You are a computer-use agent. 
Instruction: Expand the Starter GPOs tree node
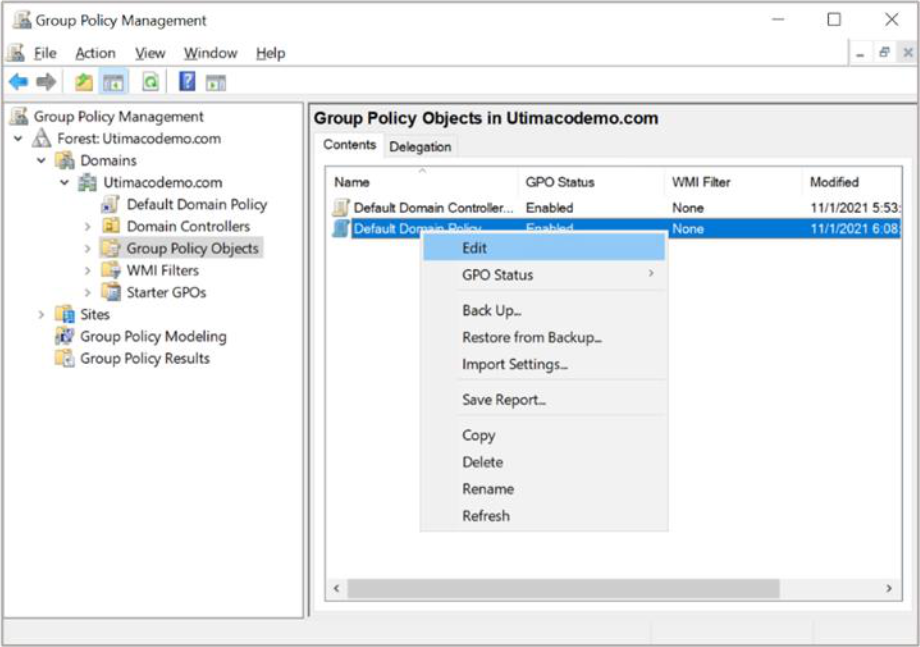click(88, 293)
